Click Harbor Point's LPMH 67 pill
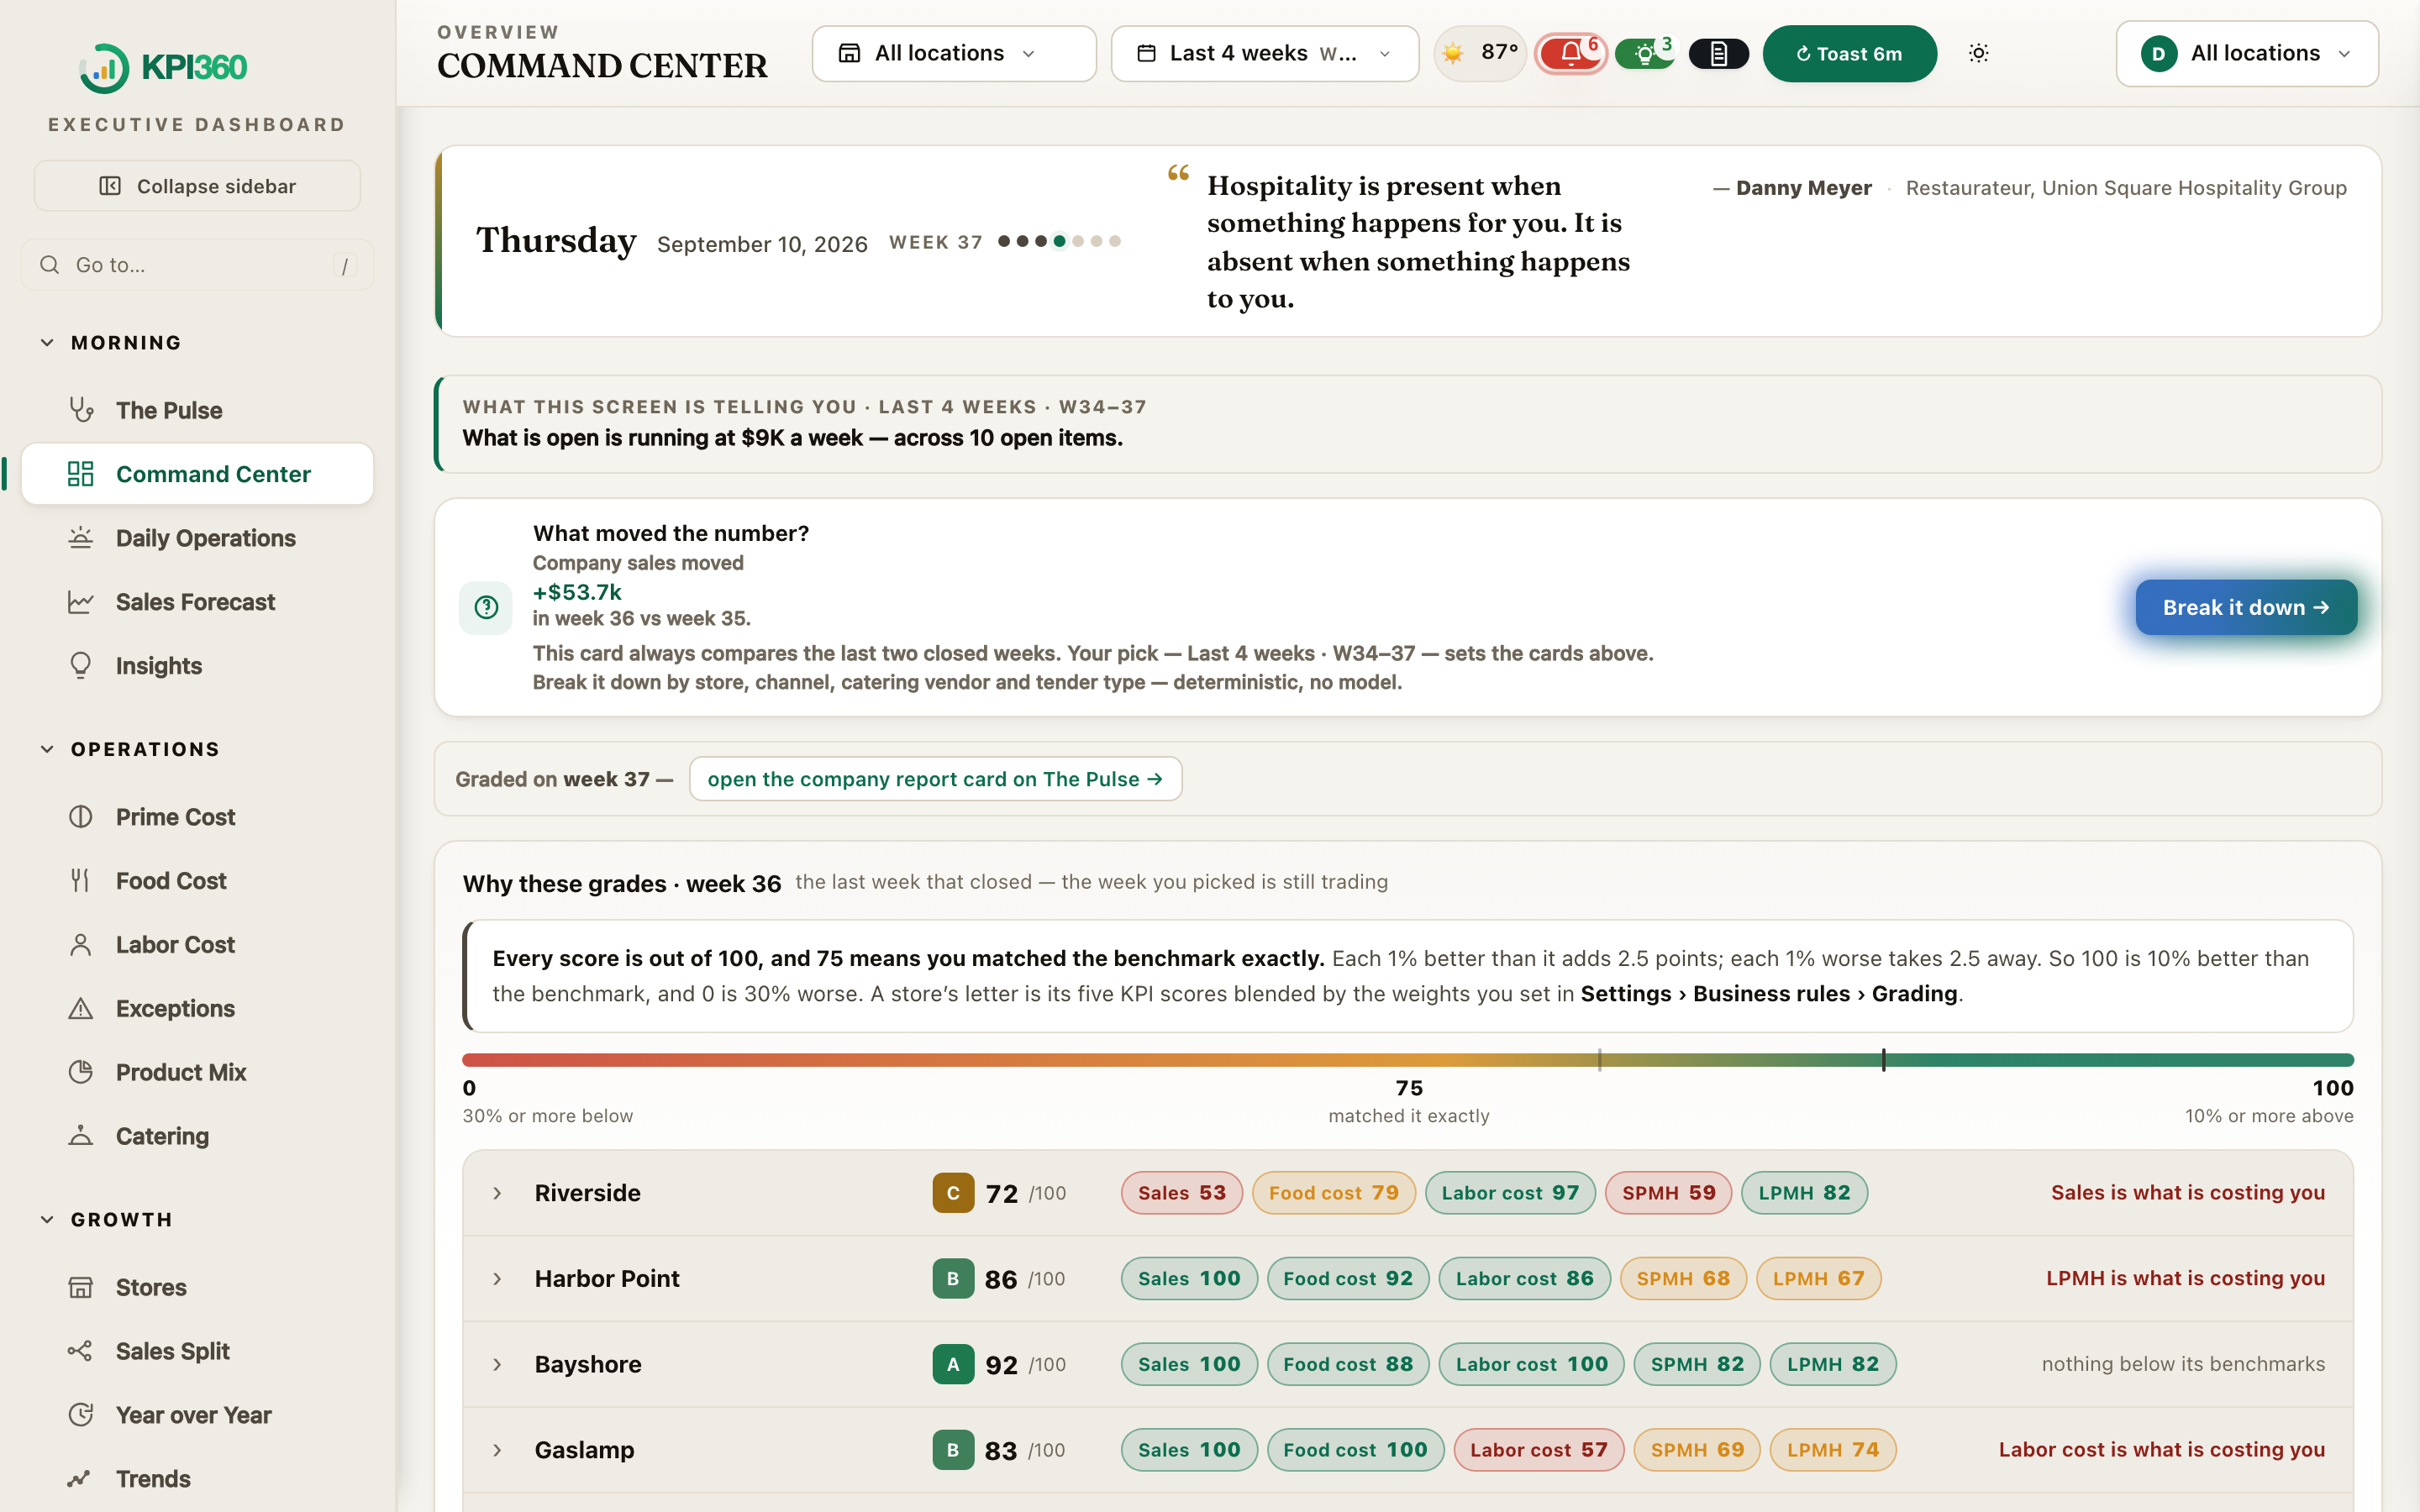The image size is (2420, 1512). [1818, 1279]
